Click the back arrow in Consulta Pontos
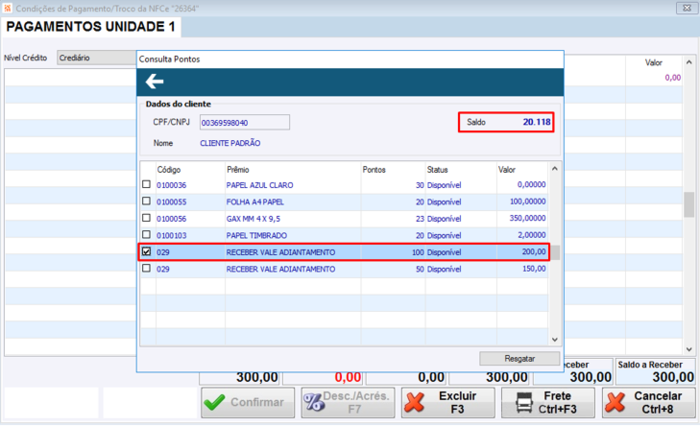This screenshot has width=700, height=427. pos(154,81)
